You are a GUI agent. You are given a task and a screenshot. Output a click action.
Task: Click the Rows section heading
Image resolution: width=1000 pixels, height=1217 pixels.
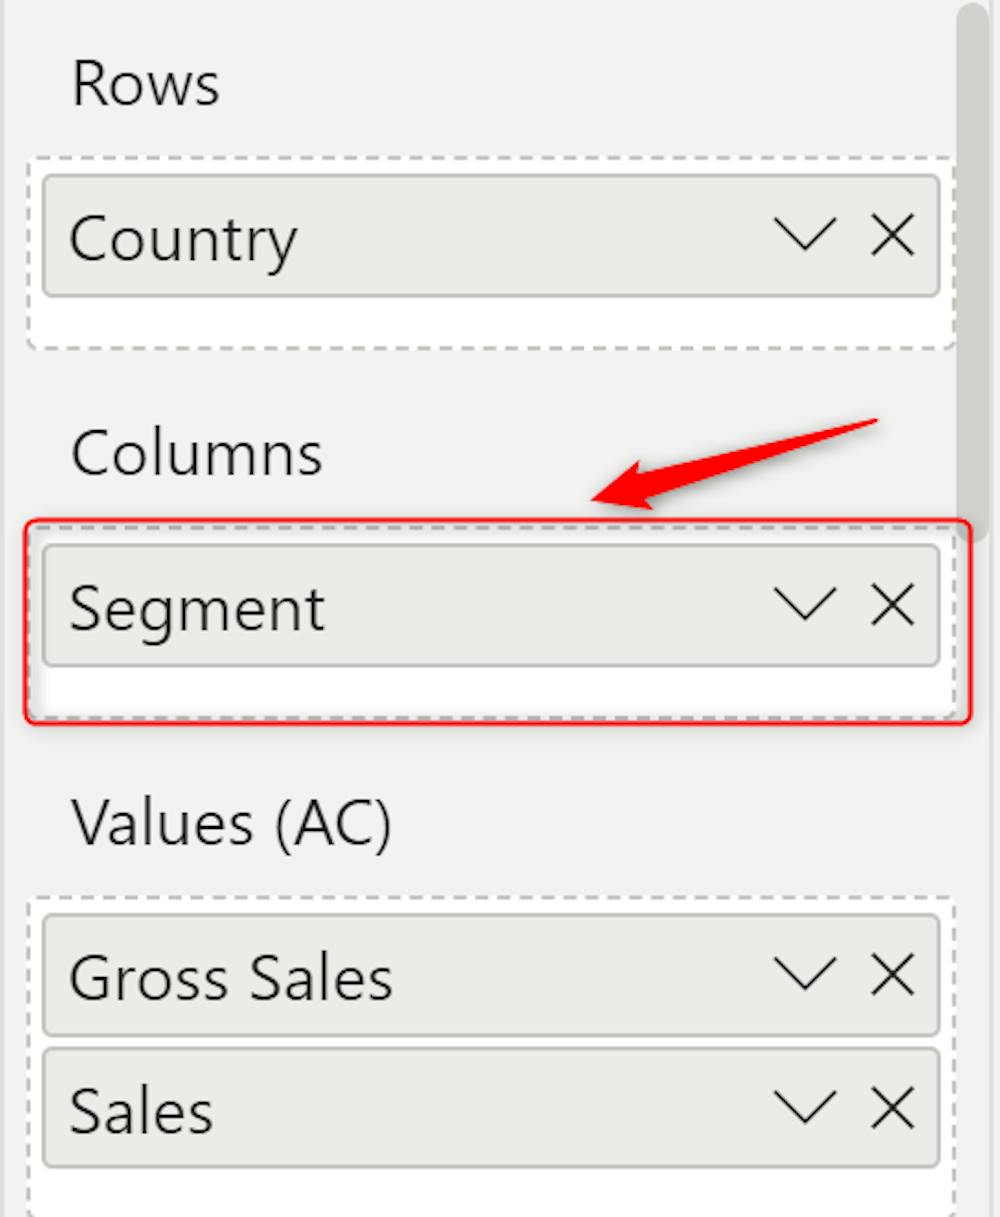[x=146, y=84]
